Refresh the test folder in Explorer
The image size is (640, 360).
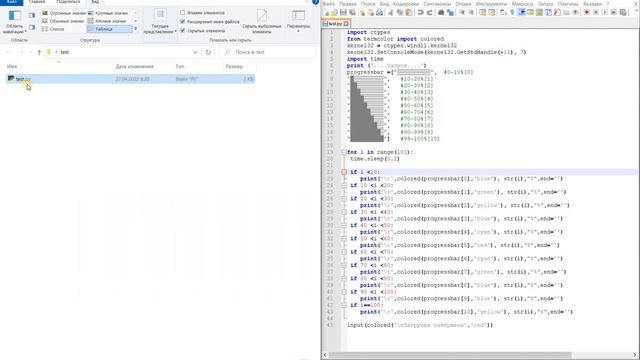[208, 52]
